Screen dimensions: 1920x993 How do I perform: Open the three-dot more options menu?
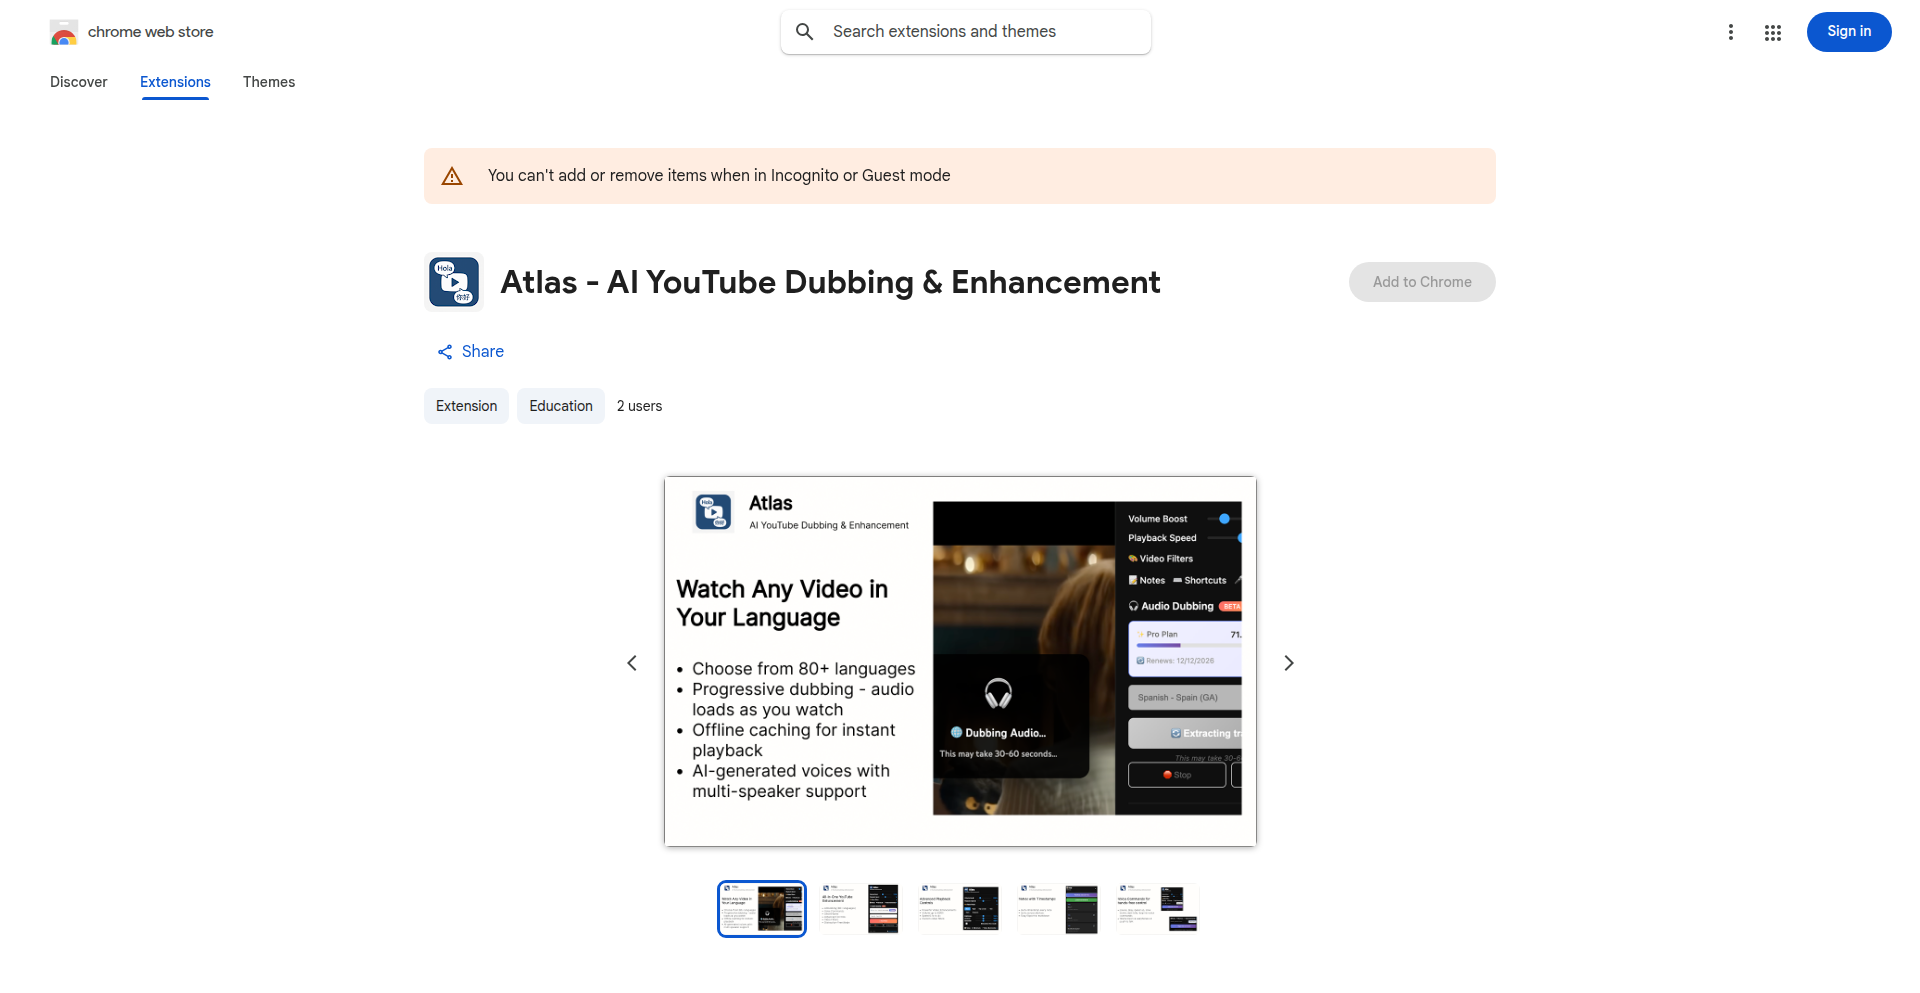1731,31
